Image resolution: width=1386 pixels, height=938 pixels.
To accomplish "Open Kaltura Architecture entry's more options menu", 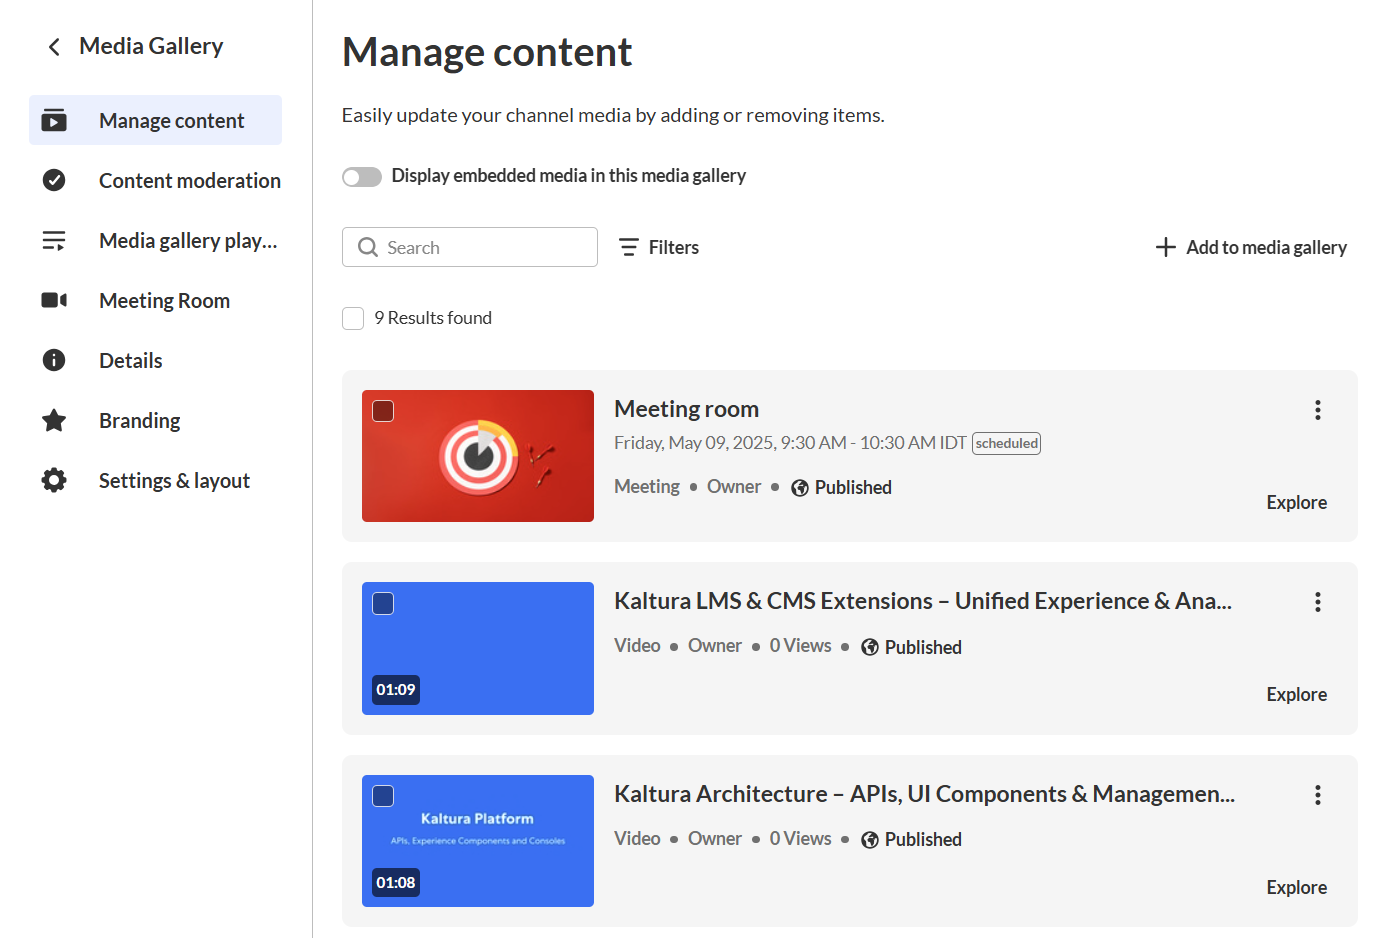I will [x=1317, y=795].
